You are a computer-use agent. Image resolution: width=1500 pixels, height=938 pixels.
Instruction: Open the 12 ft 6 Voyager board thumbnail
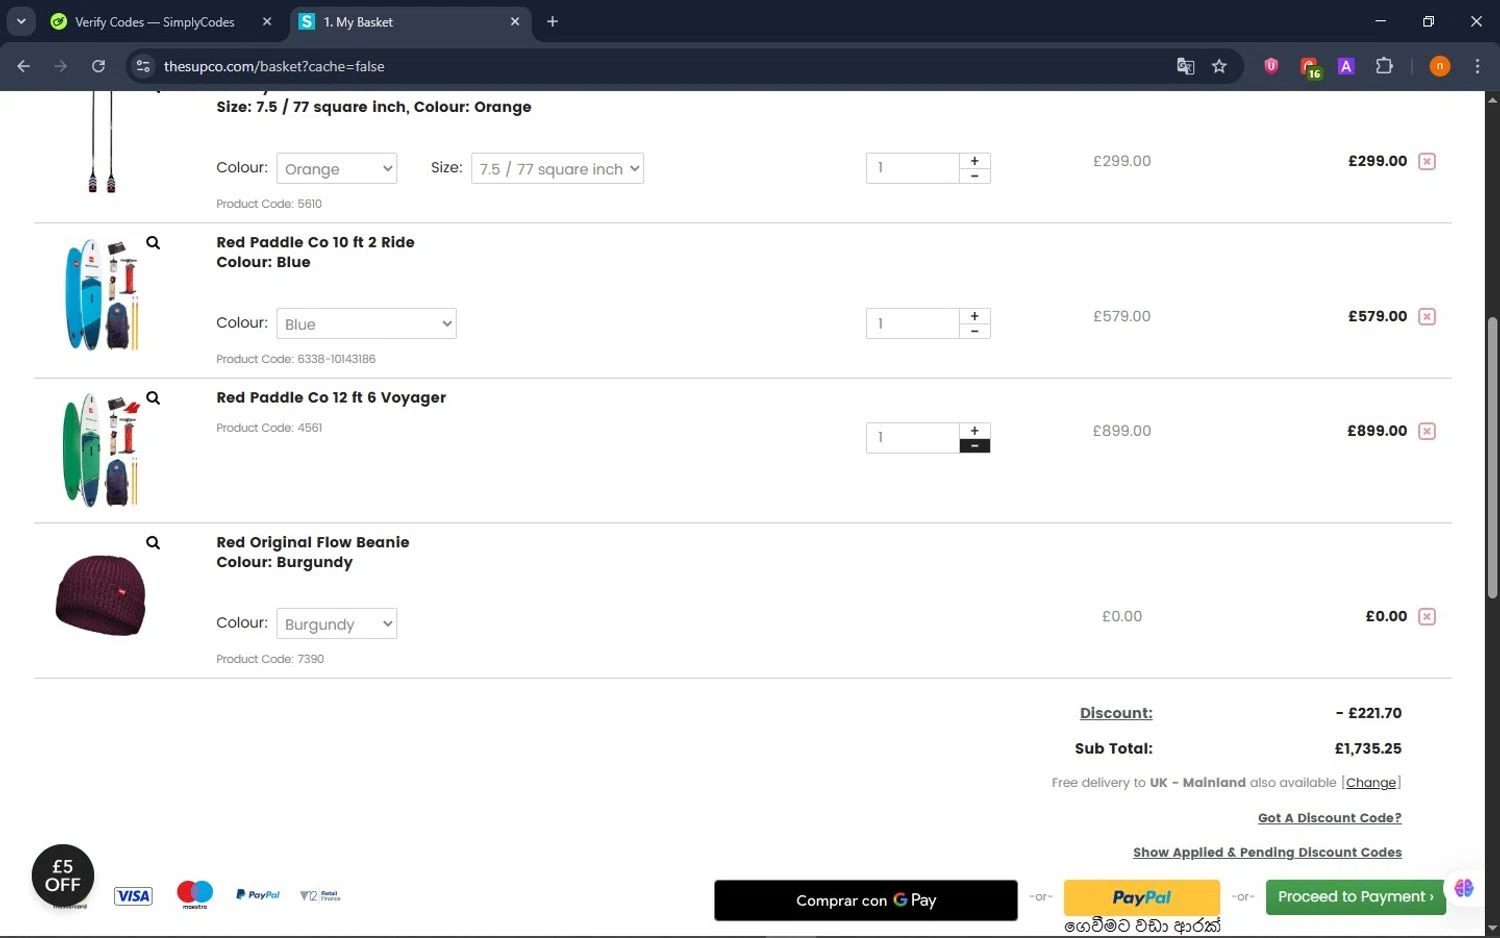101,450
